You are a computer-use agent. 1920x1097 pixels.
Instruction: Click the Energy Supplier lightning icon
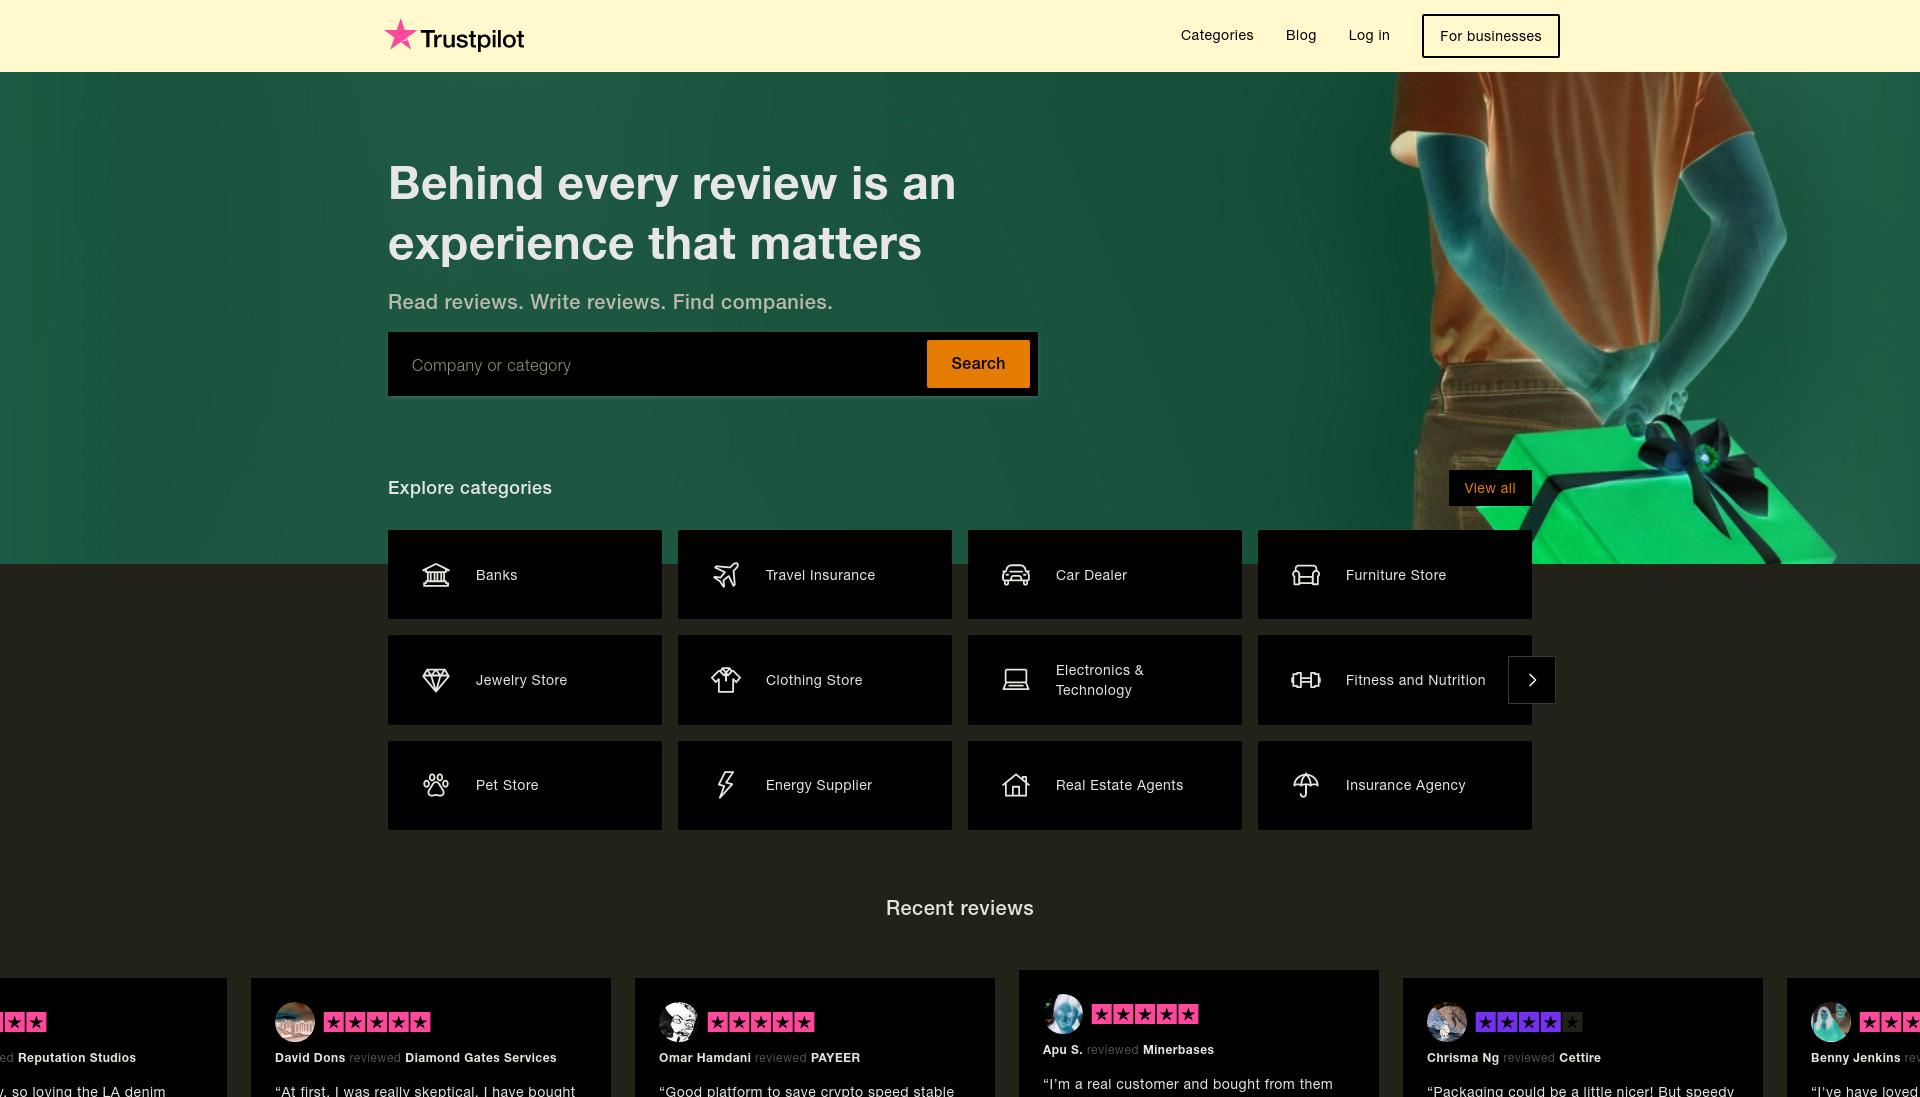726,785
